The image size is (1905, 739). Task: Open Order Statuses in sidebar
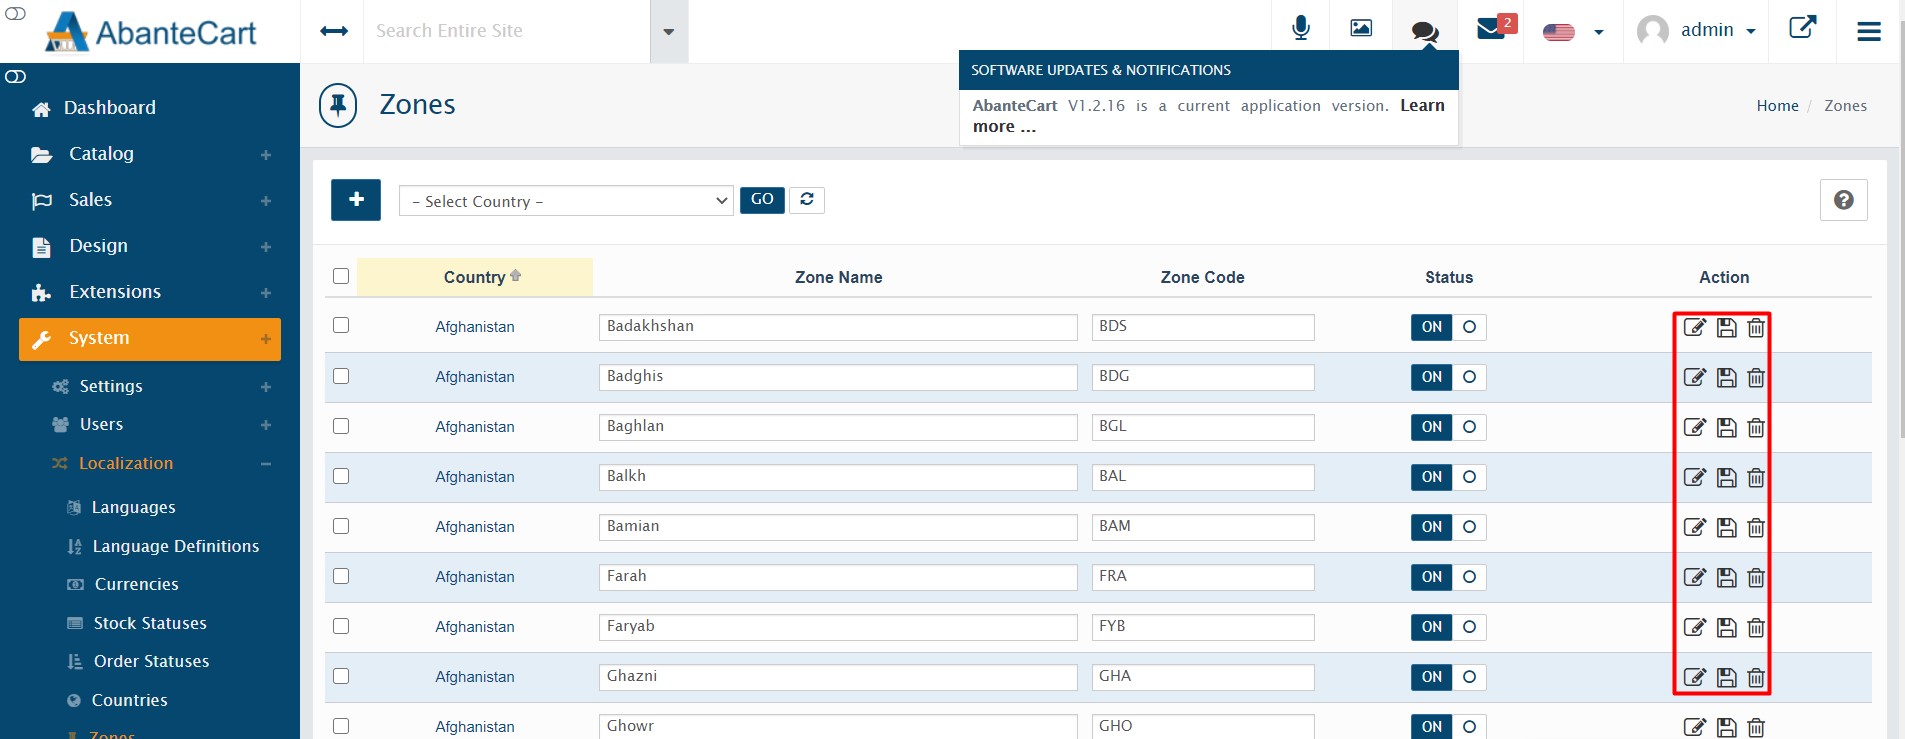pyautogui.click(x=151, y=662)
